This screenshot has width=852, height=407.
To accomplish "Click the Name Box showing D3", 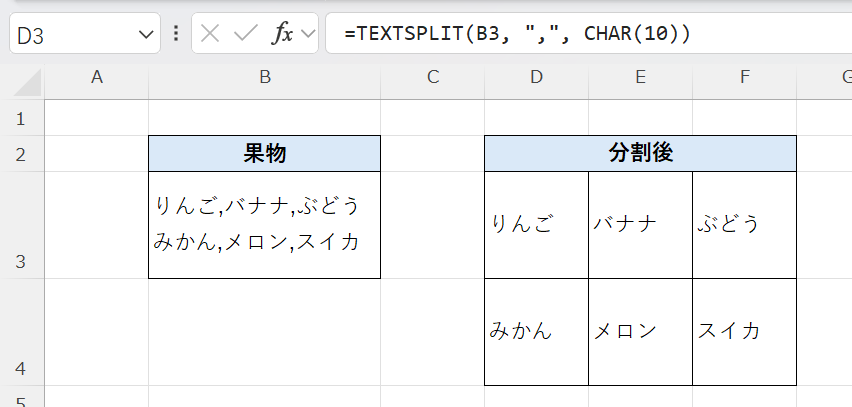I will pos(70,34).
